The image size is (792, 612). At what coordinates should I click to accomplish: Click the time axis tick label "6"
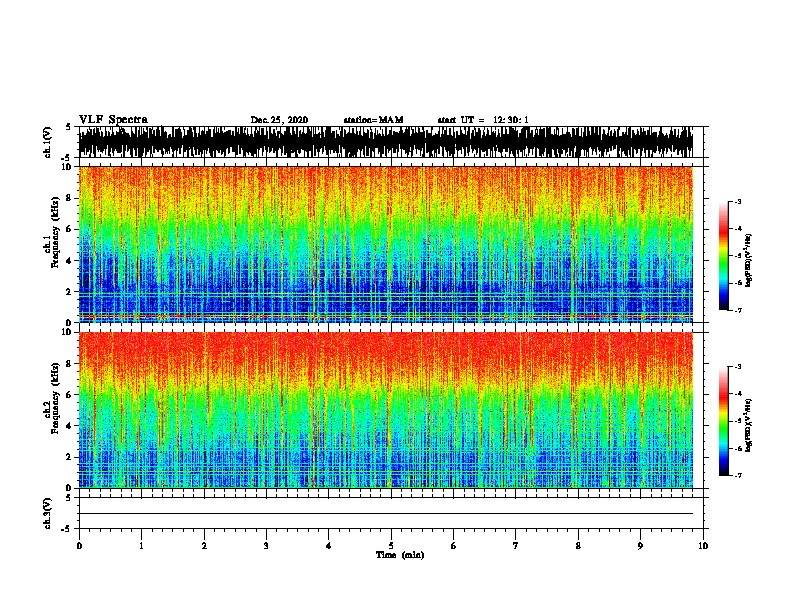[454, 546]
